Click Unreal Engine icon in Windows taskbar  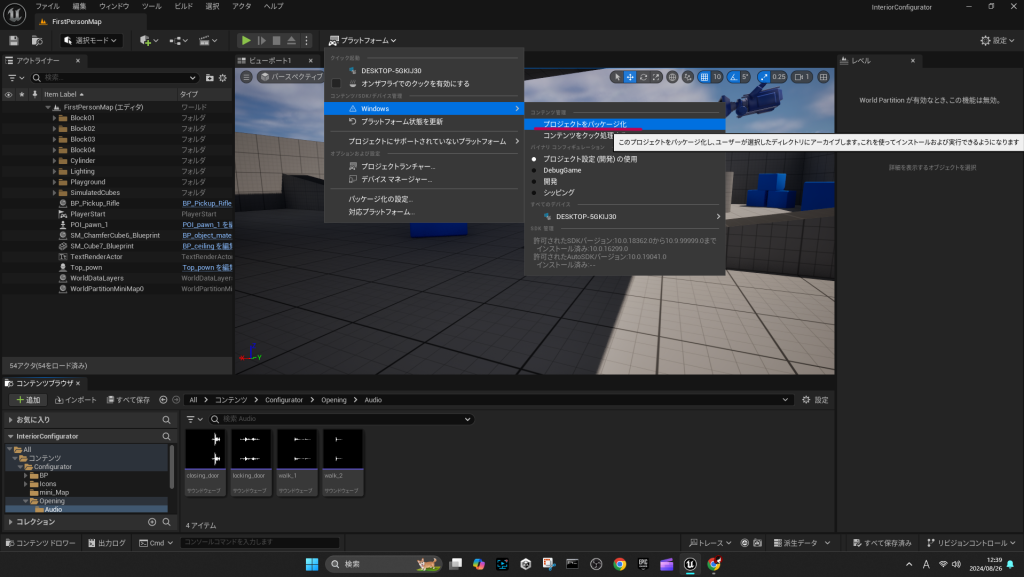689,564
